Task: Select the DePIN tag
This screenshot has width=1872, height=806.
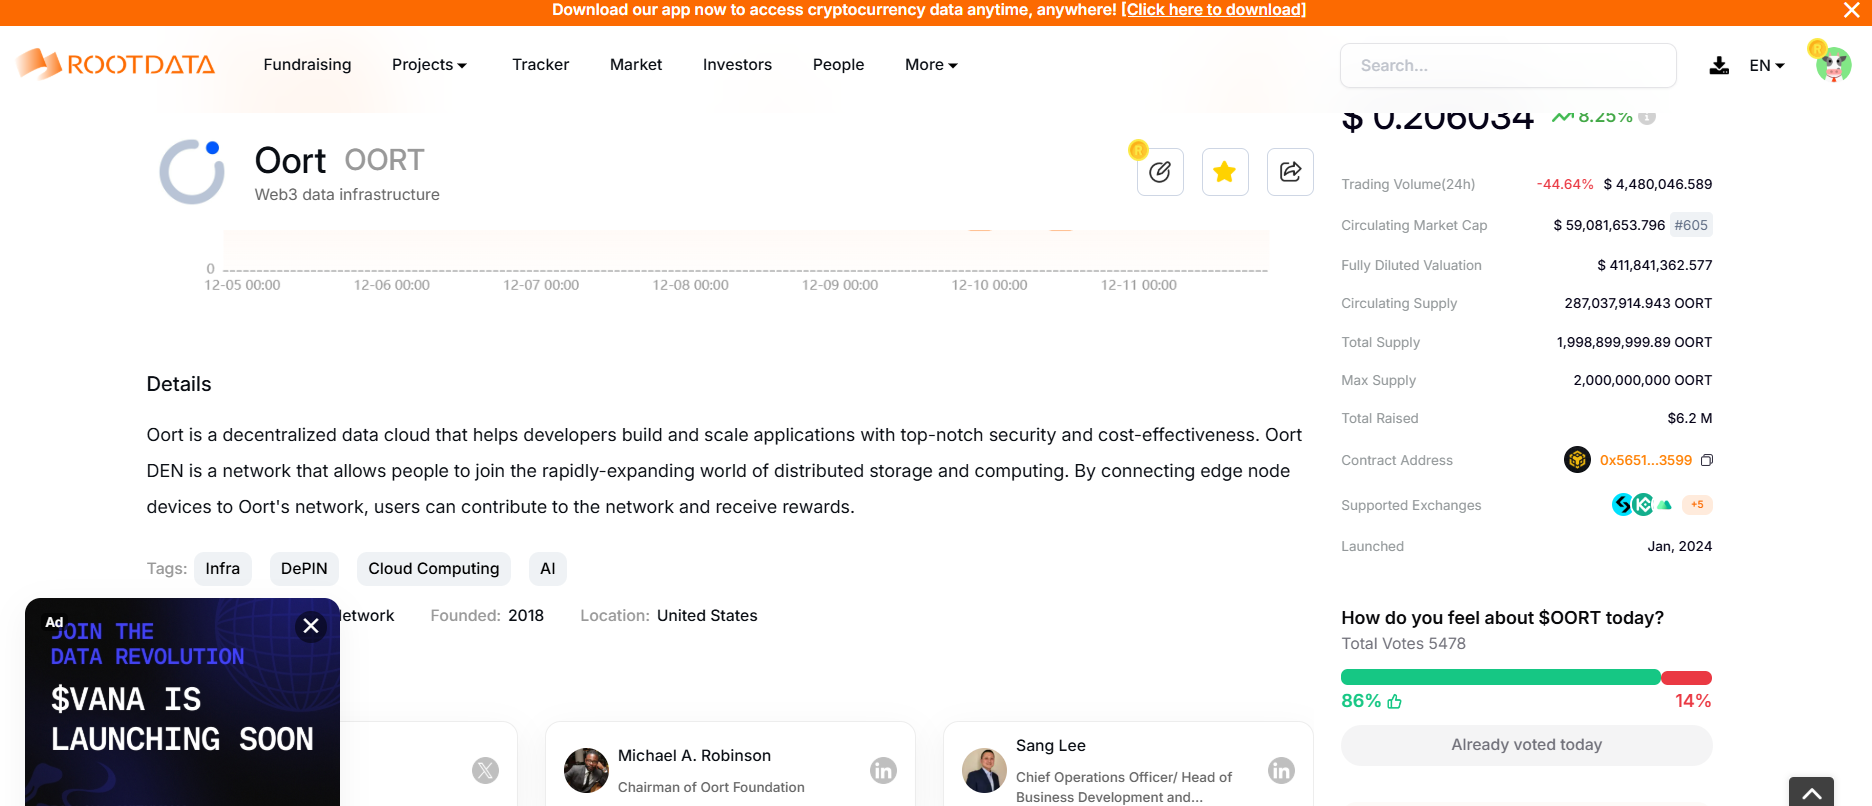Action: coord(304,569)
